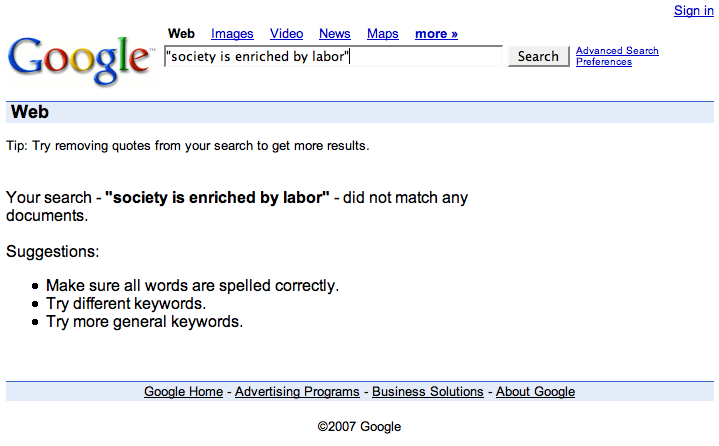Image resolution: width=719 pixels, height=446 pixels.
Task: Select the Web search tab
Action: click(x=181, y=33)
